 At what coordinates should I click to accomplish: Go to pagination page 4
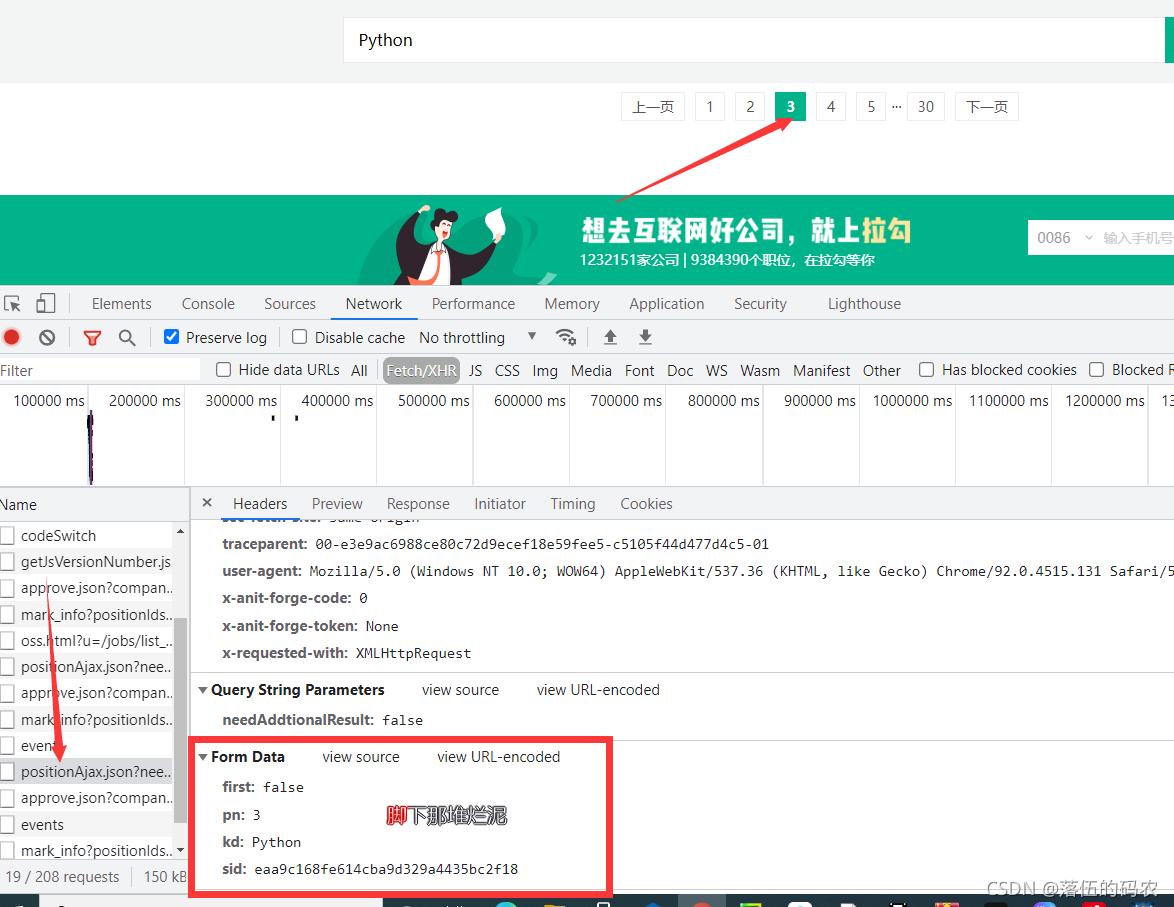[x=830, y=106]
